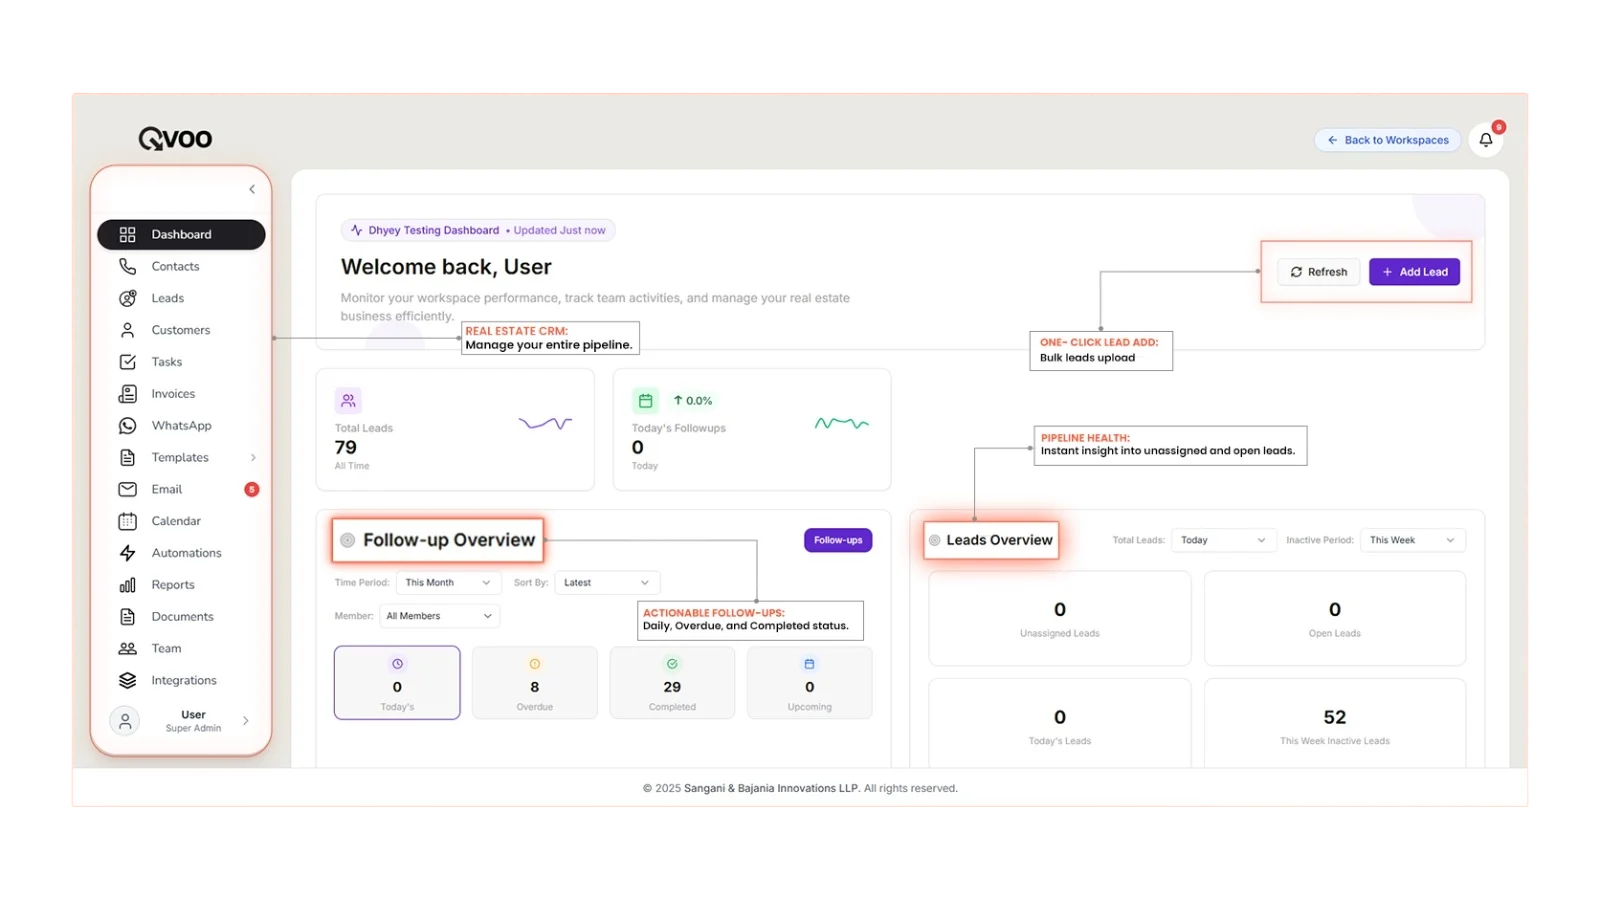Click the red Email unread badge
The width and height of the screenshot is (1600, 900).
(252, 489)
